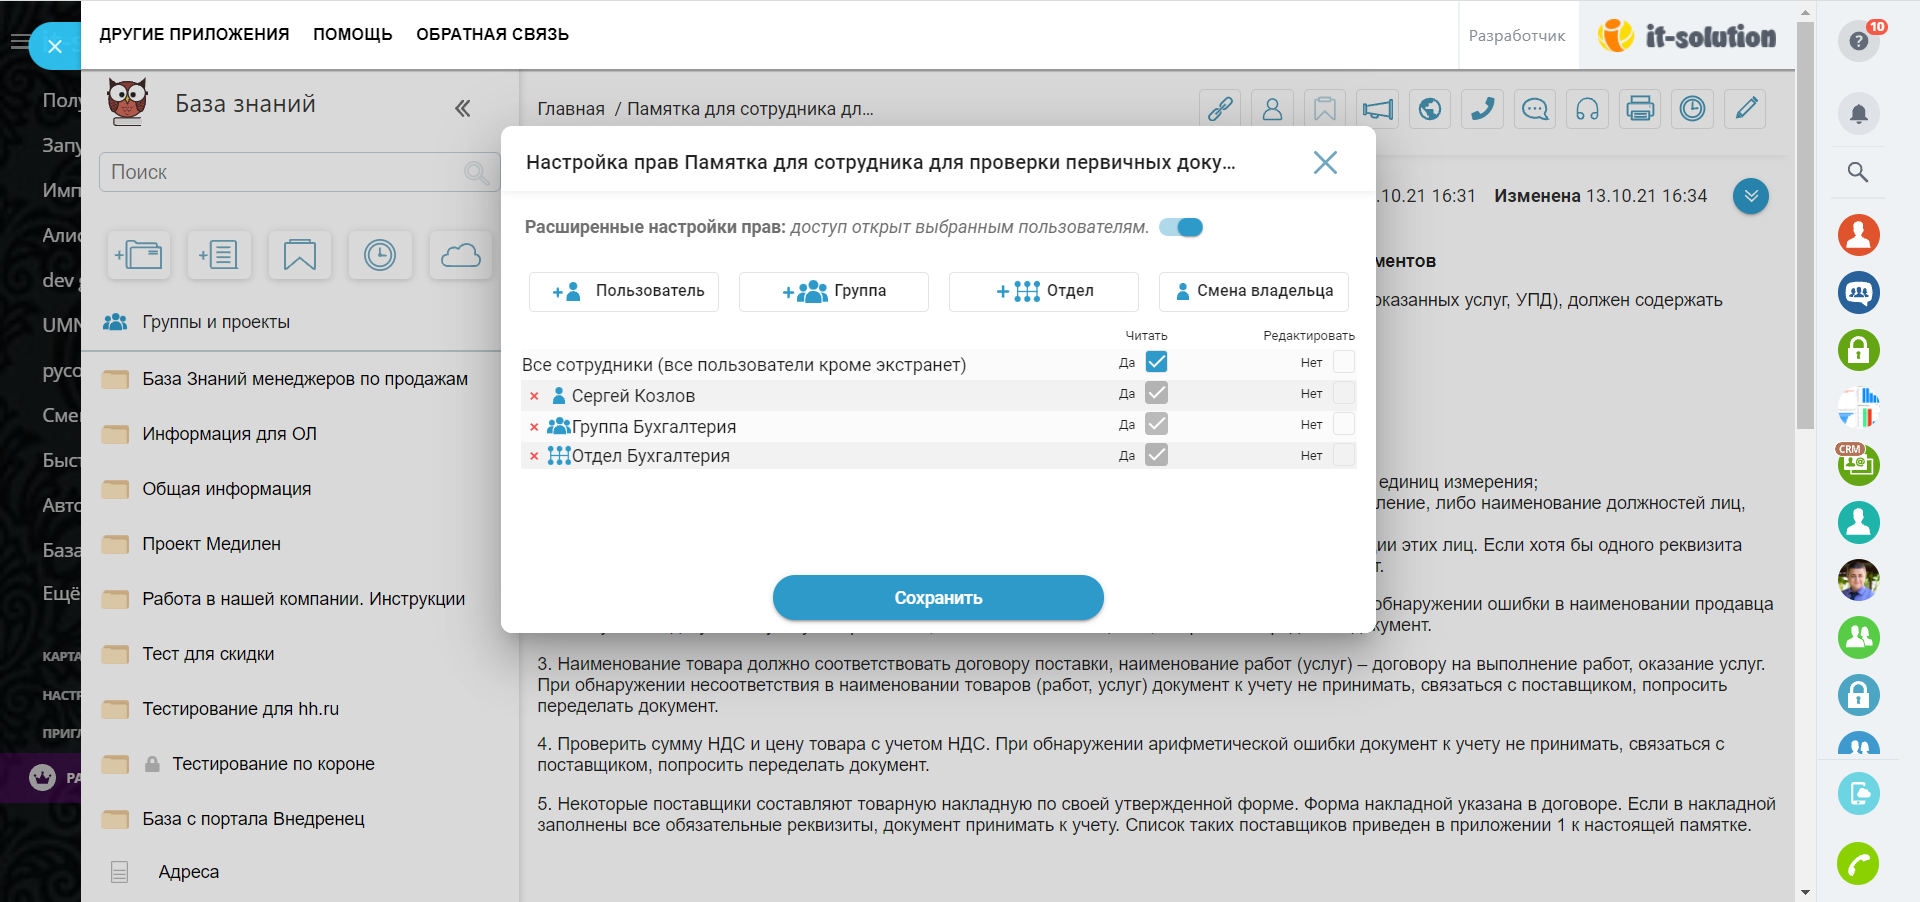Remove Отдел Бухгалтерия from the access list

[534, 457]
